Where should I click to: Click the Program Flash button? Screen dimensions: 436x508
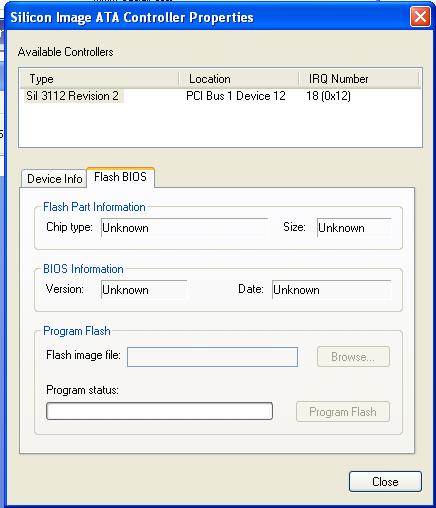(x=343, y=412)
